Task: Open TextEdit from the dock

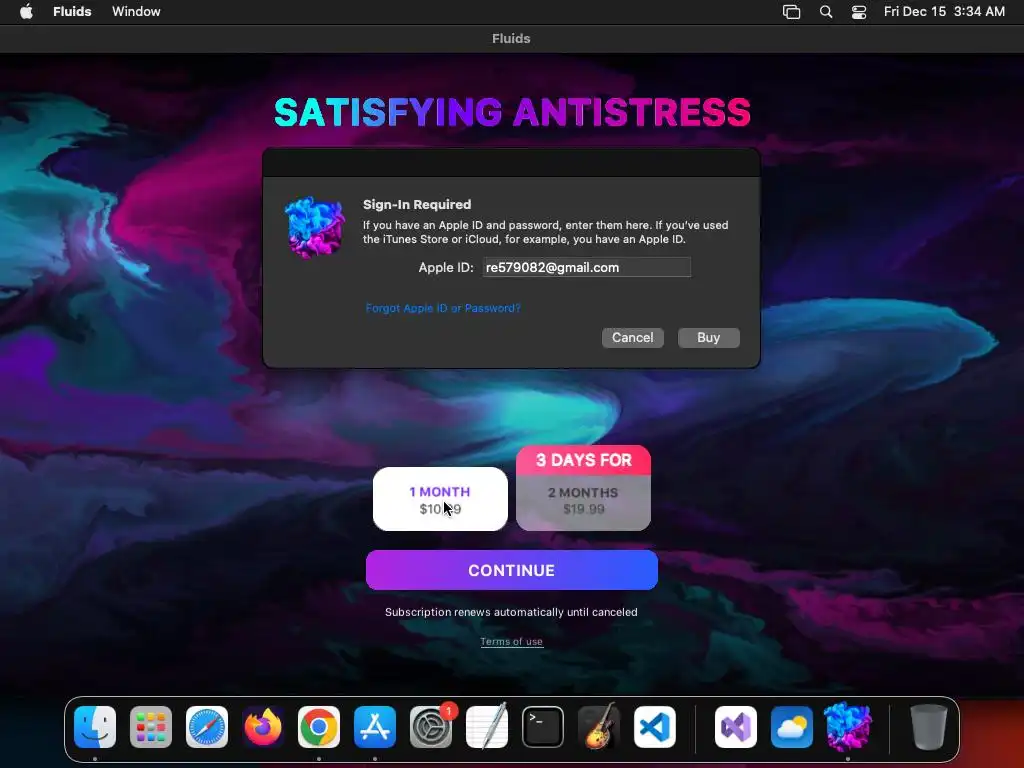Action: pyautogui.click(x=487, y=727)
